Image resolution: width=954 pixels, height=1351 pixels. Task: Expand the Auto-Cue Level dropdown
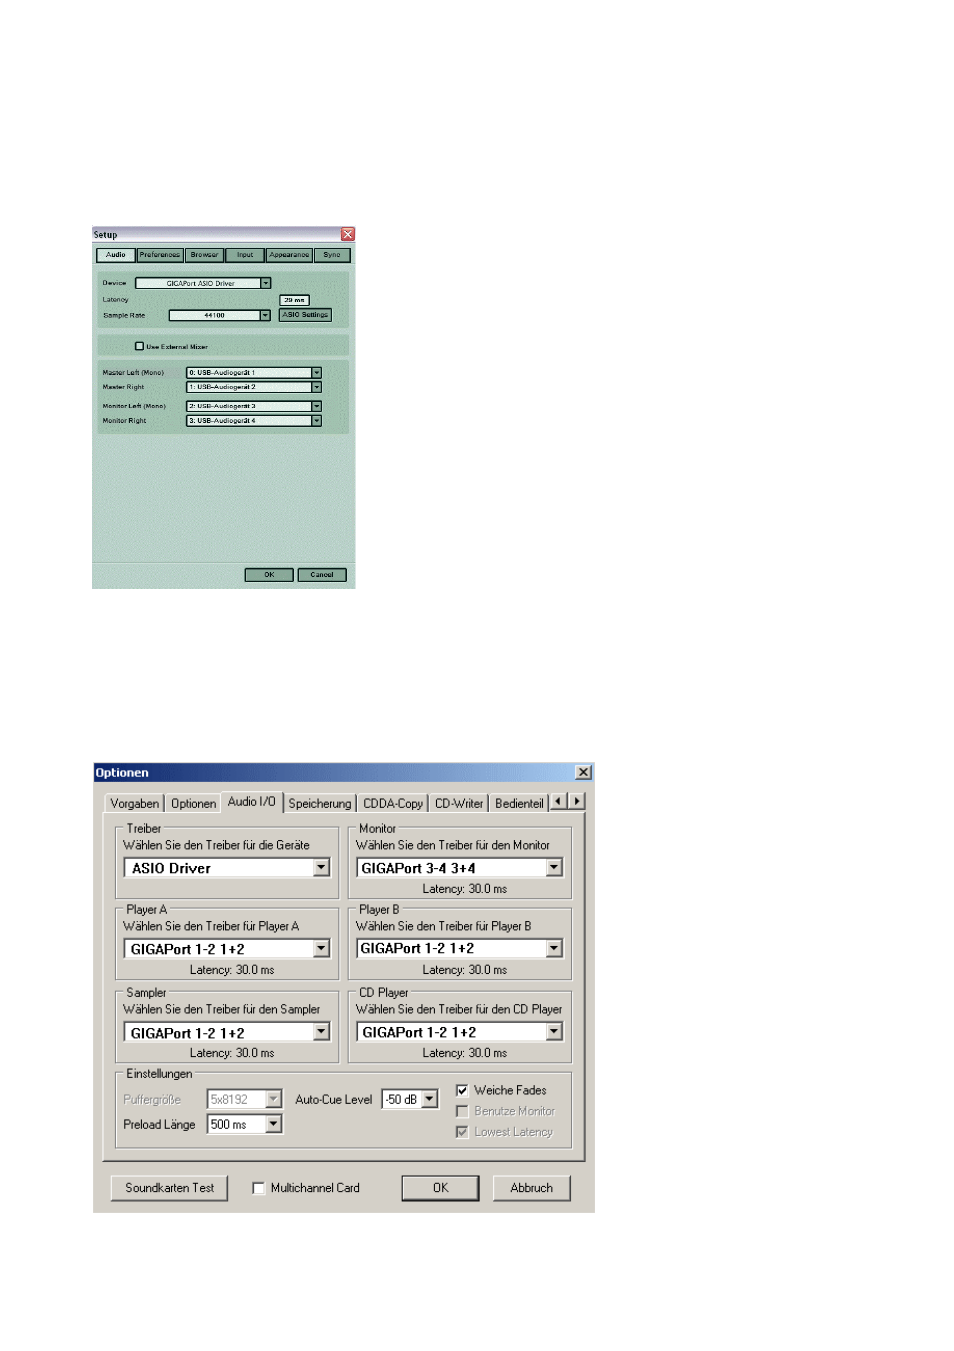(x=429, y=1099)
